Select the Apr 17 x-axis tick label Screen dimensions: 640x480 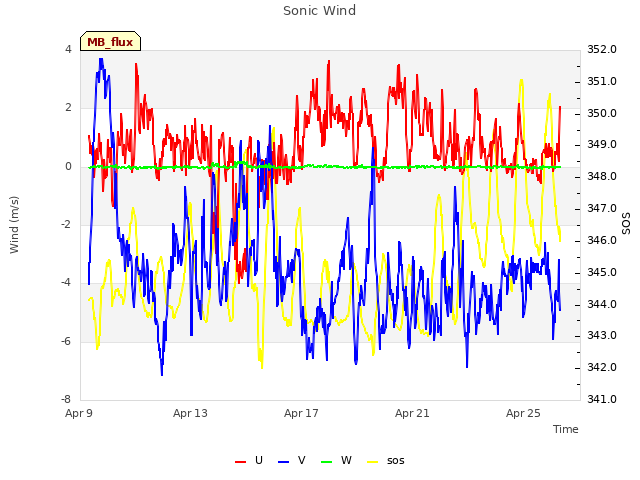tap(301, 413)
